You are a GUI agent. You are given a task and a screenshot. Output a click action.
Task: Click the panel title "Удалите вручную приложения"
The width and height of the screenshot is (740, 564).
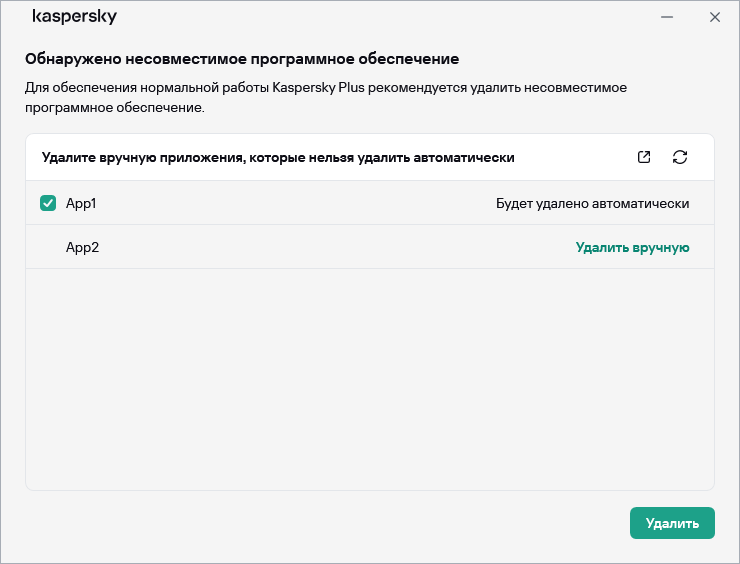coord(278,157)
